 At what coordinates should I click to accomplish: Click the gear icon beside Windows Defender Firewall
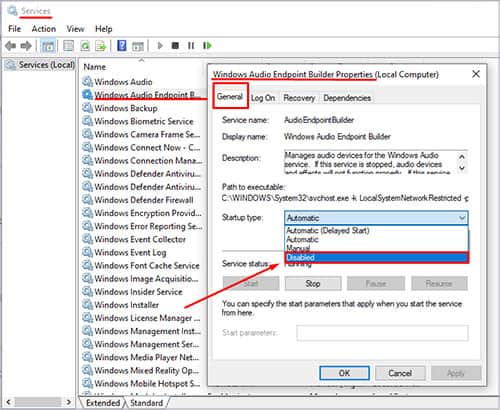coord(87,199)
